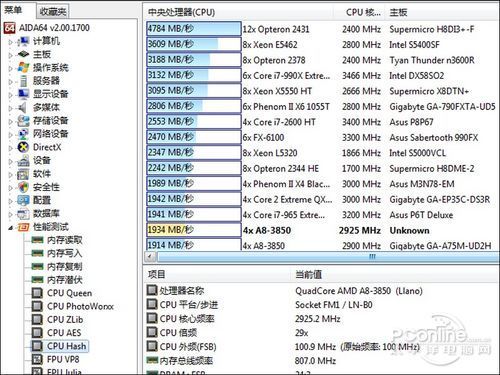Viewport: 500px width, 375px height.
Task: Click the horizontal scrollbar left arrow
Action: [x=150, y=257]
